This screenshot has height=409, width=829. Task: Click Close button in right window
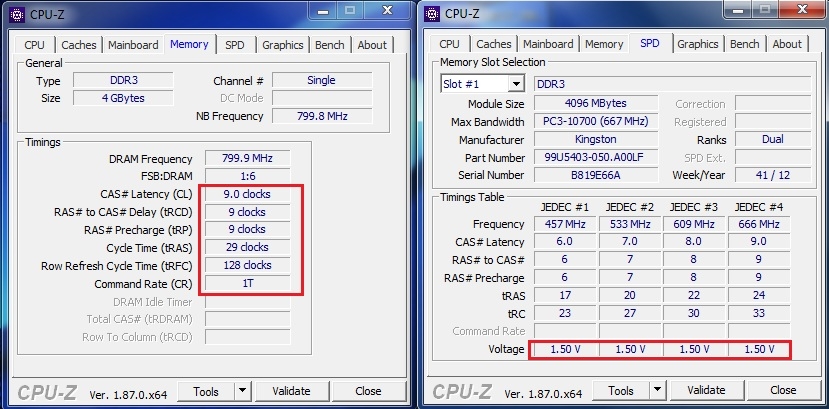(x=784, y=391)
